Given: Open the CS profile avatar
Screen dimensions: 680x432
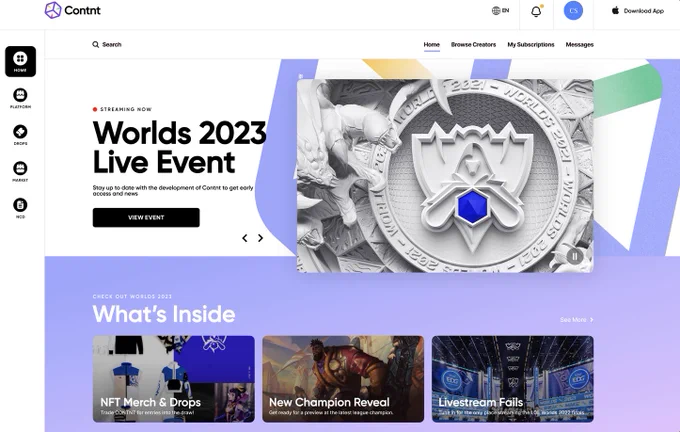Looking at the screenshot, I should [573, 10].
